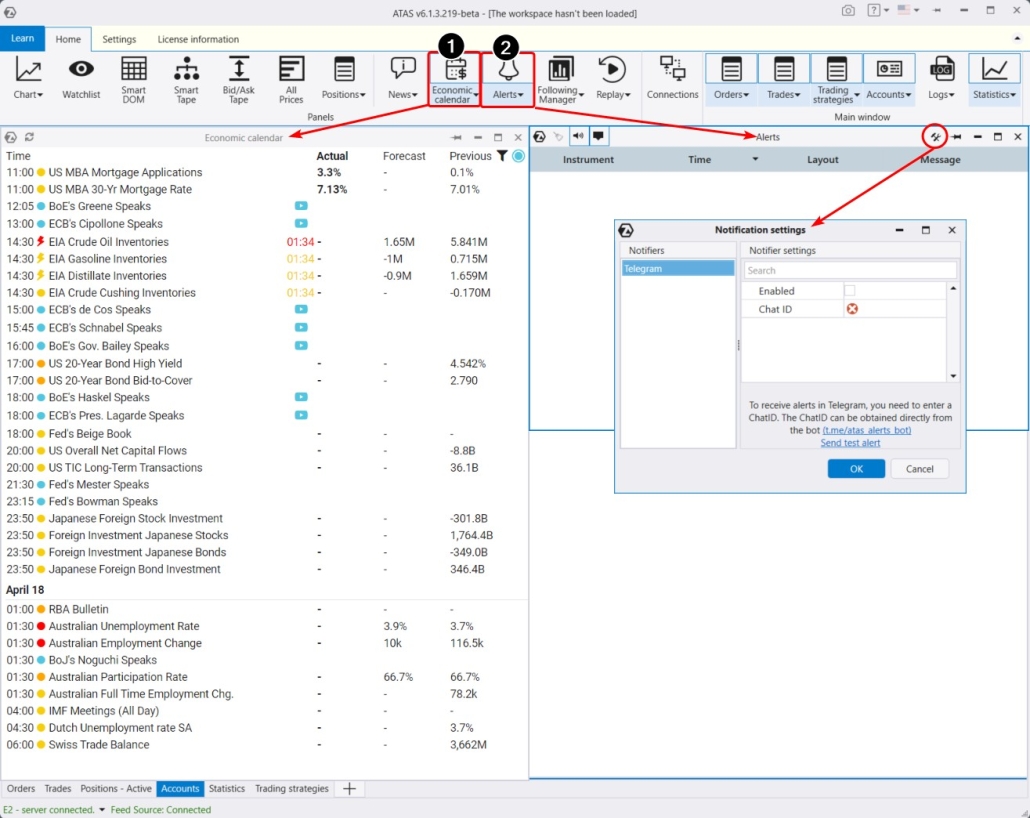Click the filter funnel icon in Economic calendar

(x=502, y=156)
